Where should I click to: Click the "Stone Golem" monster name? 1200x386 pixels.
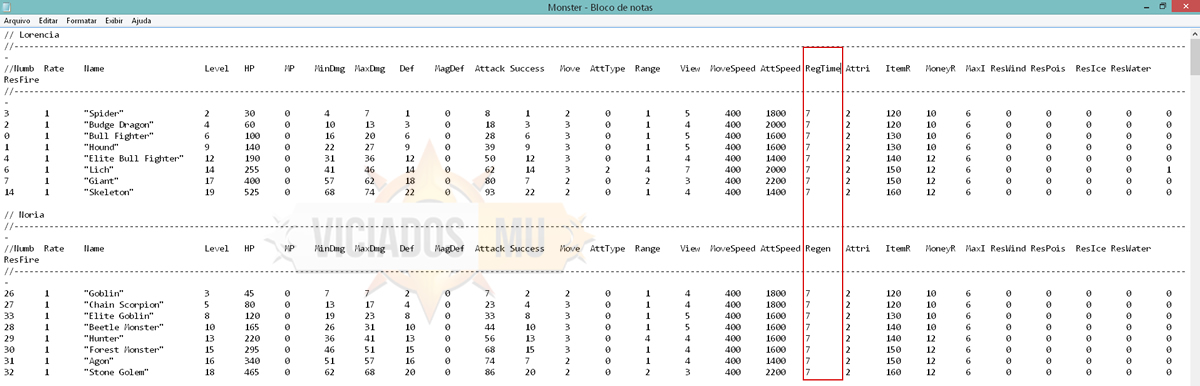click(x=116, y=371)
